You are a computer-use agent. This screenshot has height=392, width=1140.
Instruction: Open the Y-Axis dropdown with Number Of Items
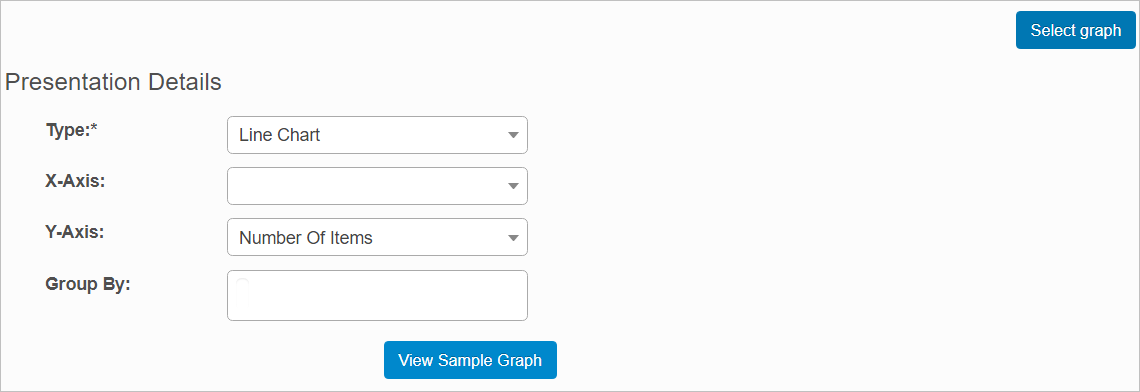click(377, 237)
